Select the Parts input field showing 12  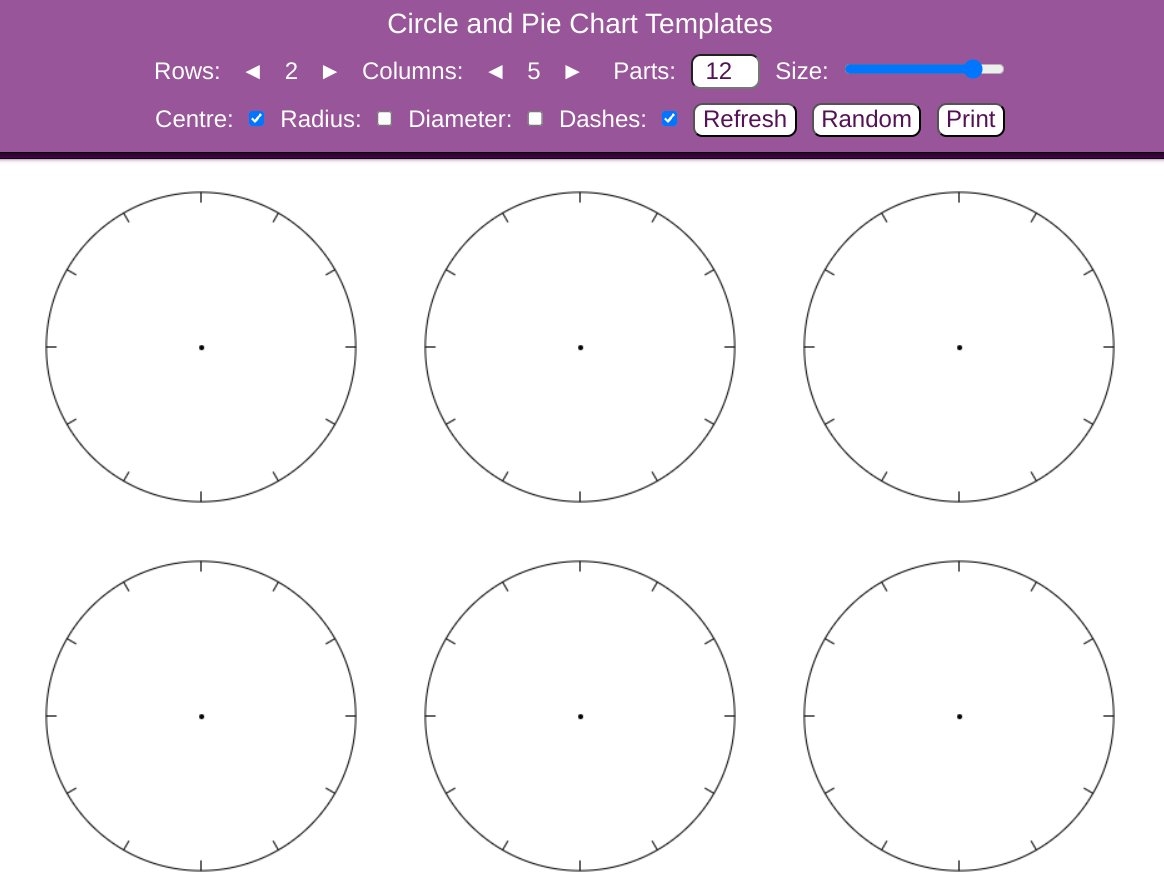(724, 71)
